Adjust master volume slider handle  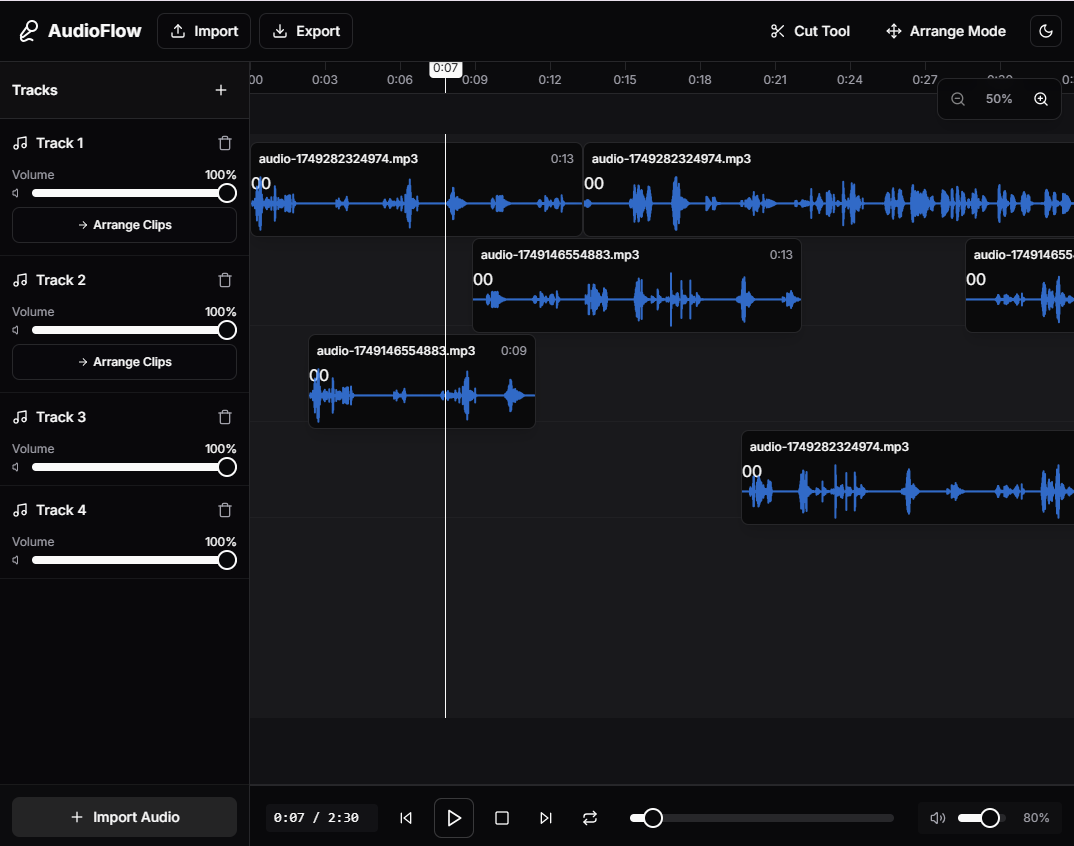(x=989, y=818)
